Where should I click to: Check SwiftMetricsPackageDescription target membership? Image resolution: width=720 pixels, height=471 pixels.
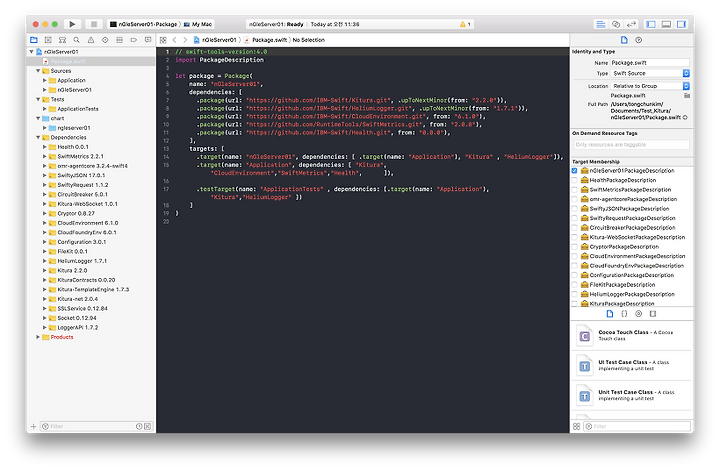574,190
